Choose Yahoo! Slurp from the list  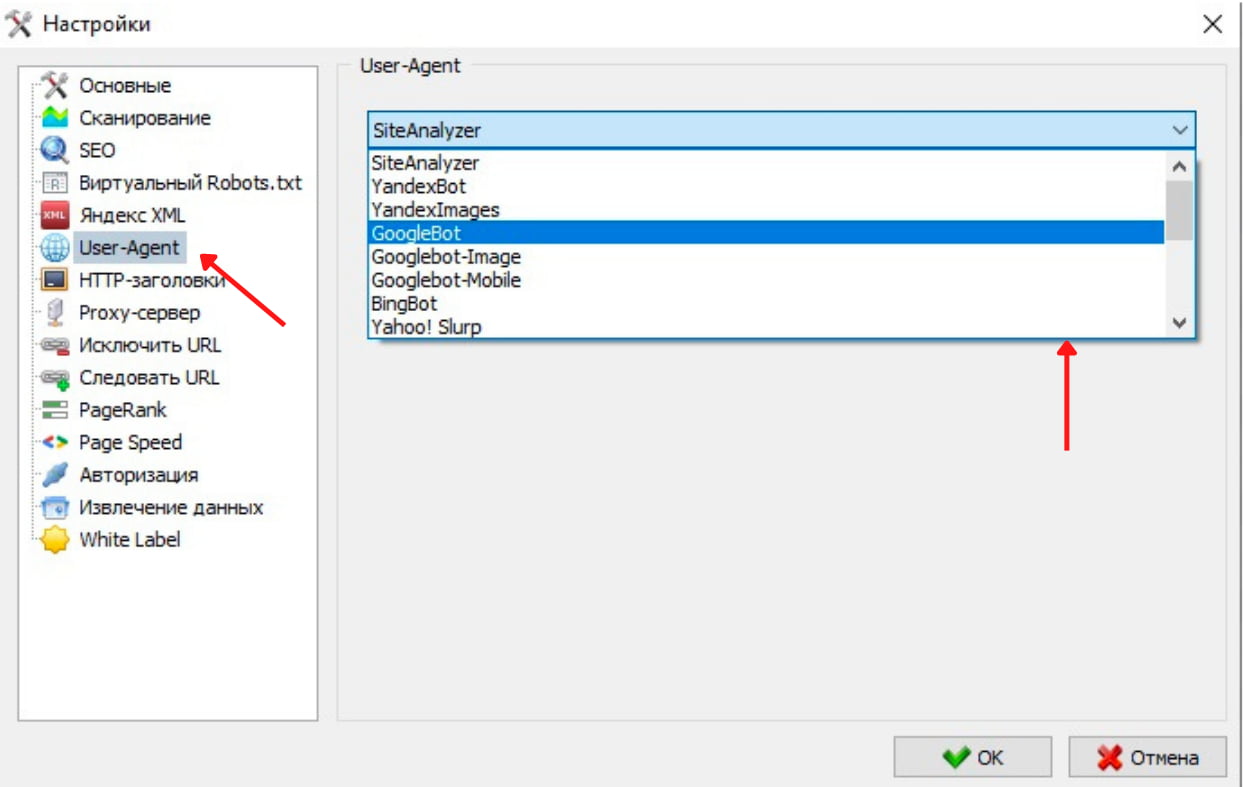pyautogui.click(x=766, y=326)
